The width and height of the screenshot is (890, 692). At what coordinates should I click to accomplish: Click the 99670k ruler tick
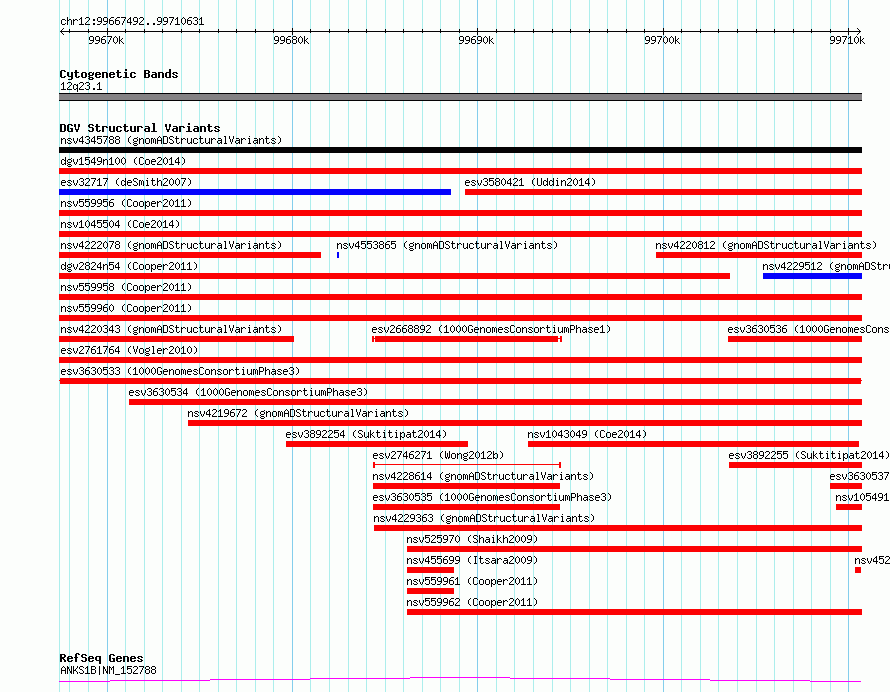pos(106,40)
